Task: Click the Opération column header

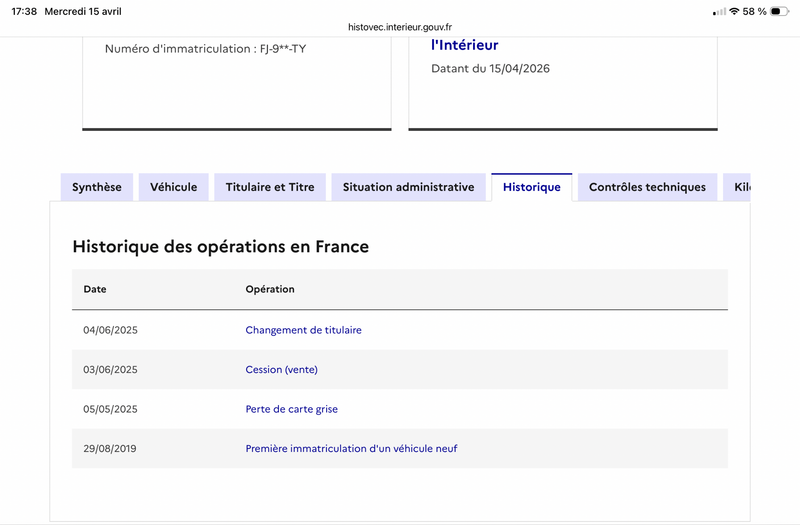Action: pyautogui.click(x=270, y=289)
